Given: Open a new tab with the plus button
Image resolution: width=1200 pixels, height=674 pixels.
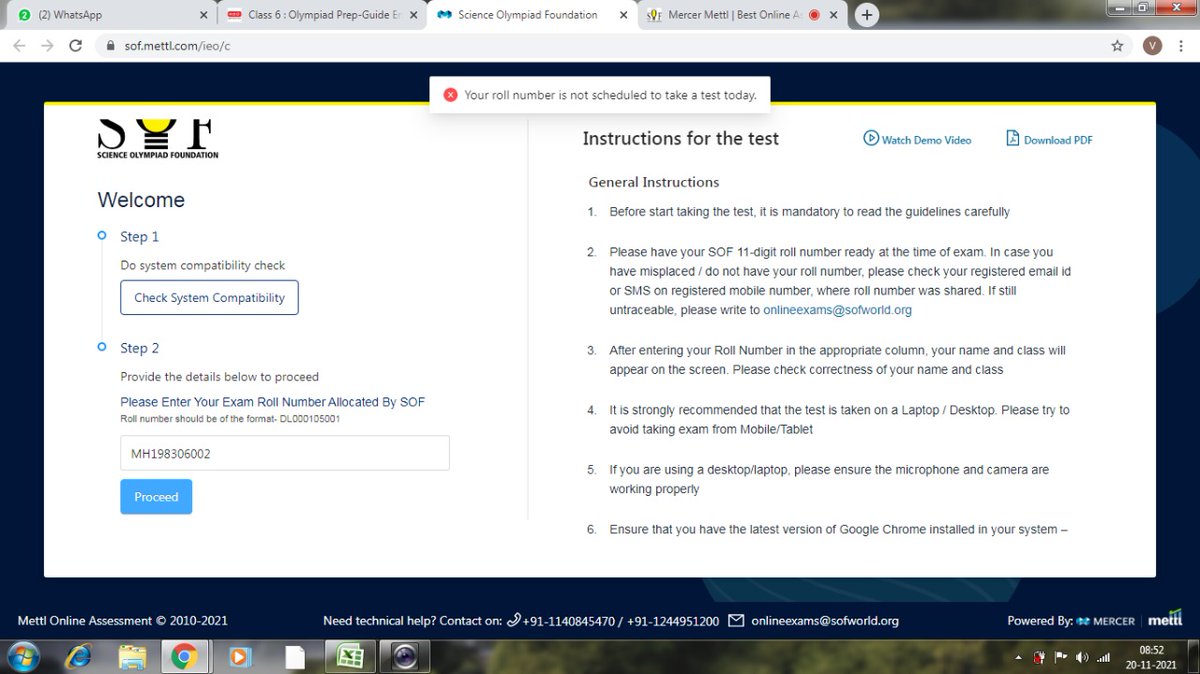Looking at the screenshot, I should [867, 15].
